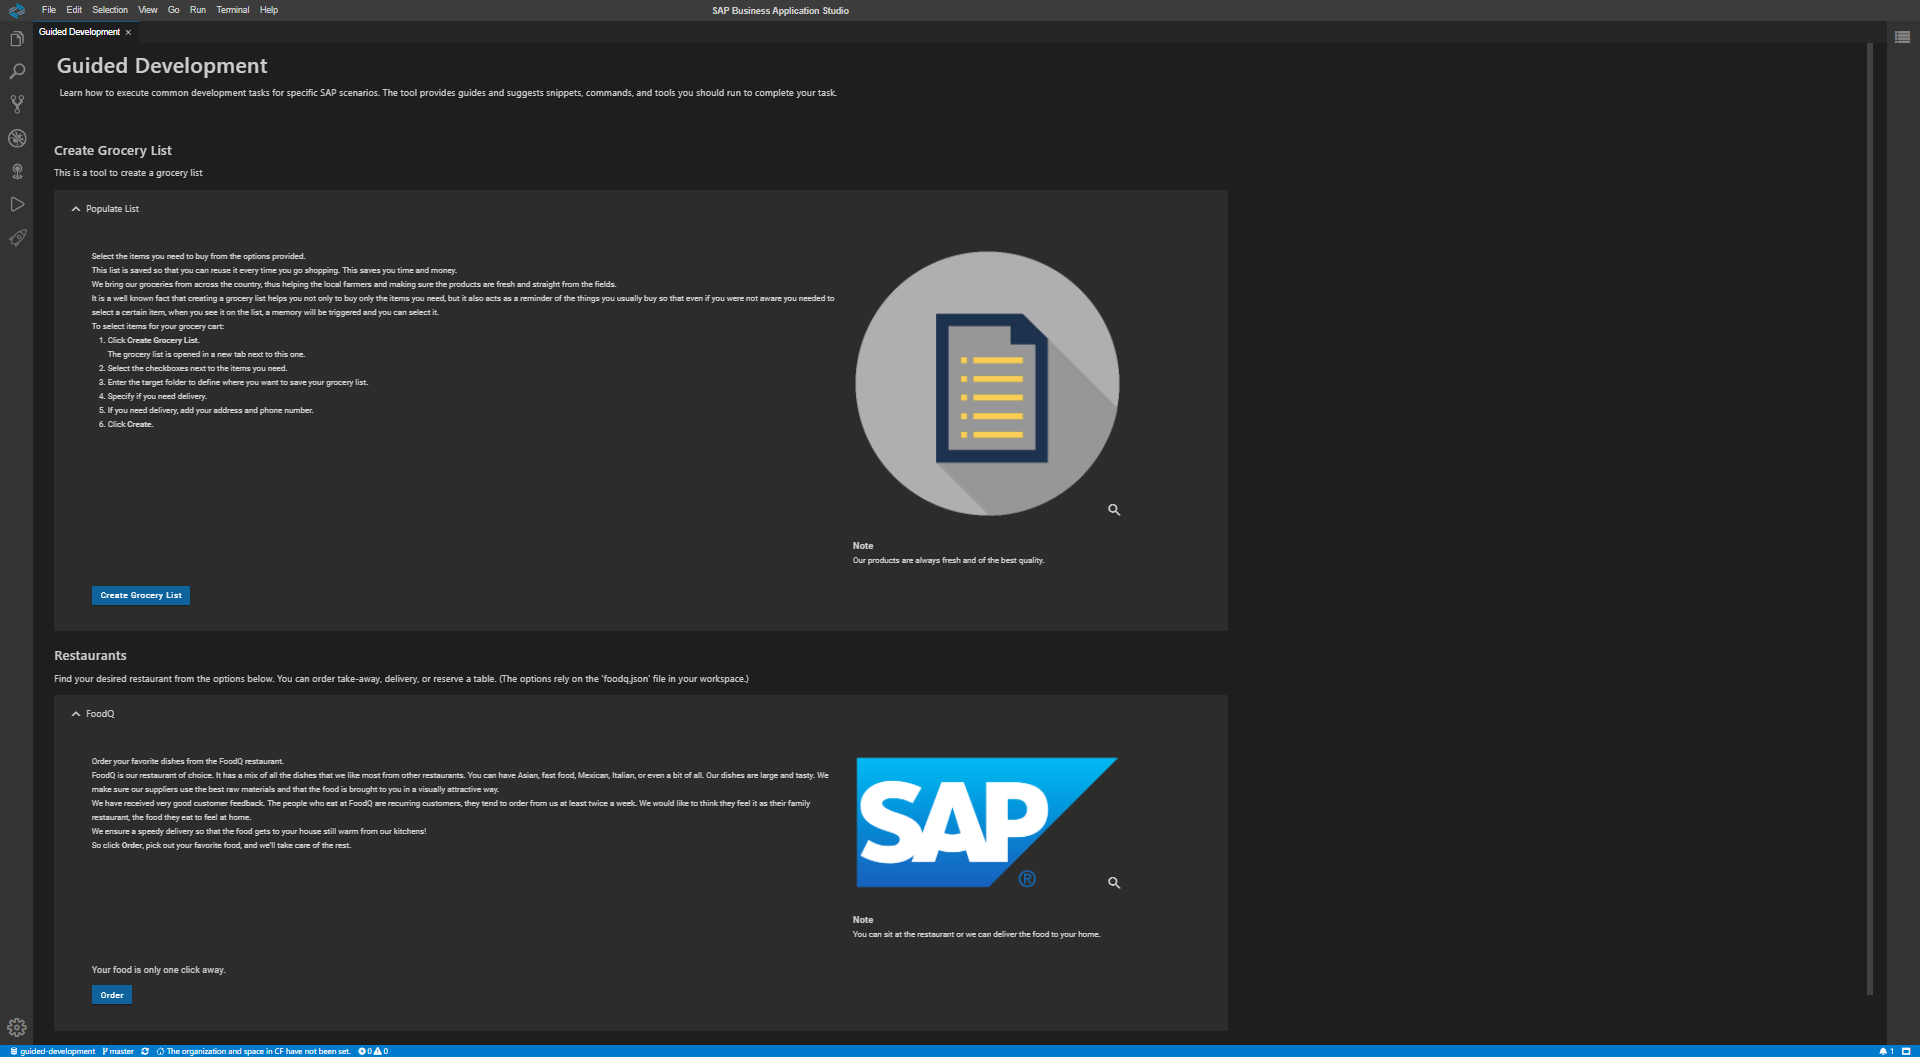Click the 'This is a tool to create a grocery list' text
Image resolution: width=1920 pixels, height=1057 pixels.
tap(128, 173)
